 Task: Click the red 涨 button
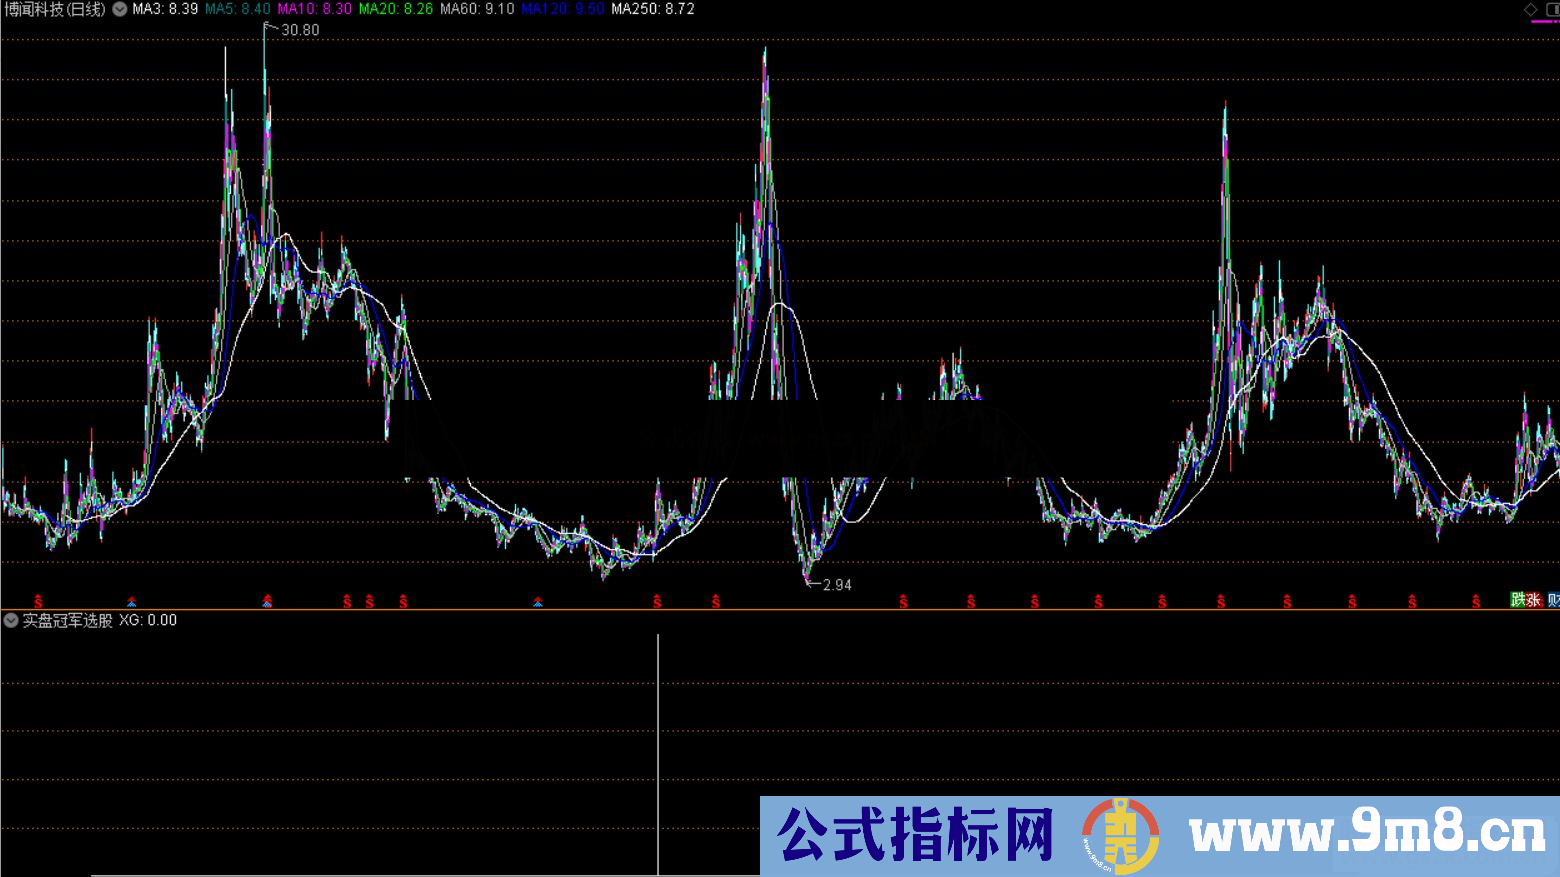(x=1534, y=600)
